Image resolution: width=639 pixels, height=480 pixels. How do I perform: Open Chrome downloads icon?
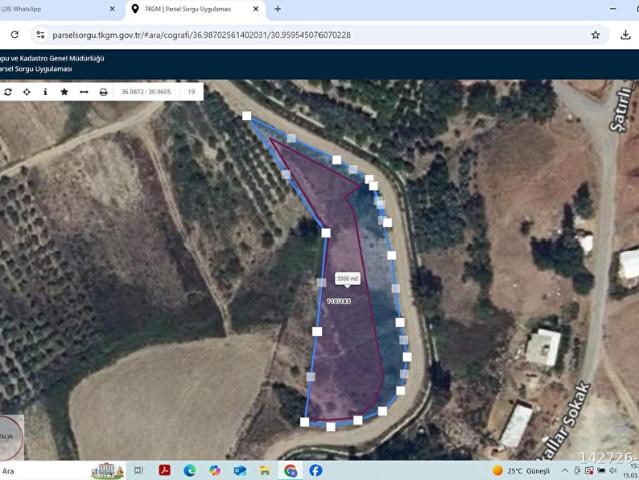(624, 34)
